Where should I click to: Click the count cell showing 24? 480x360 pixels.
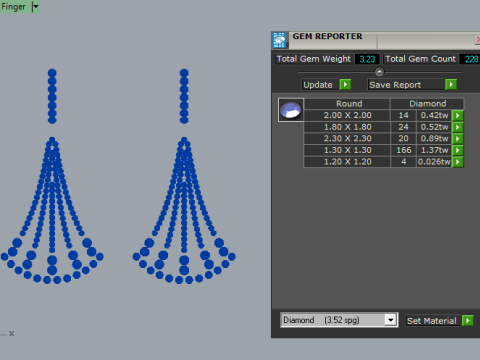[403, 127]
